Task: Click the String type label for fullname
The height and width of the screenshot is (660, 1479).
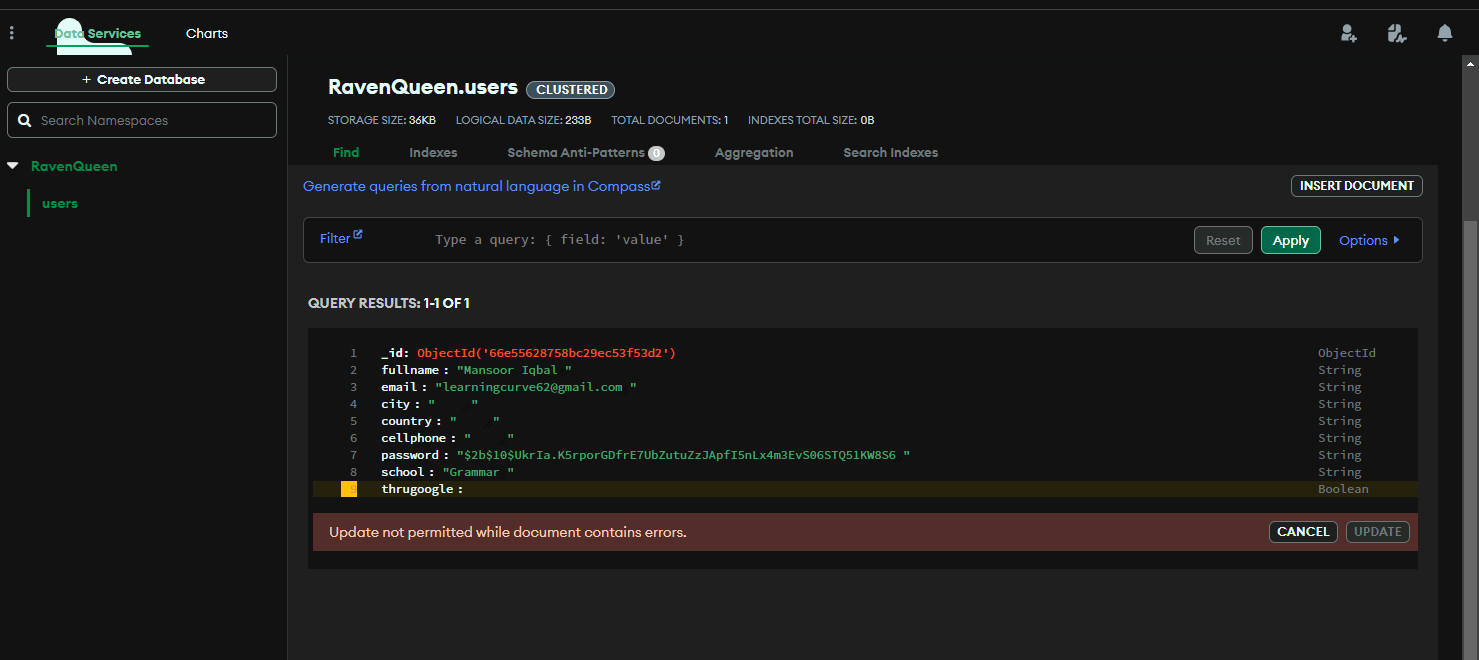Action: coord(1339,370)
